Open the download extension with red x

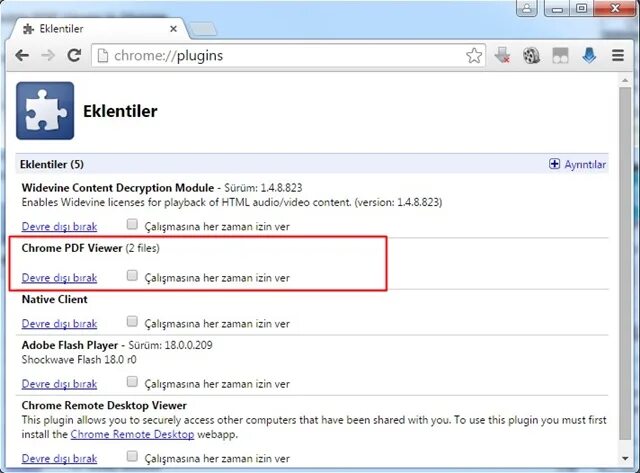click(x=502, y=55)
